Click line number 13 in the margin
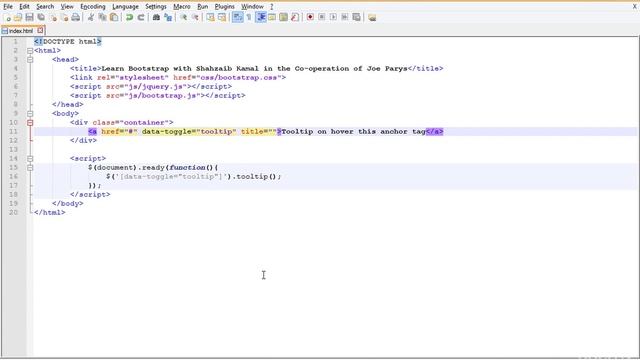The image size is (640, 360). tap(13, 149)
